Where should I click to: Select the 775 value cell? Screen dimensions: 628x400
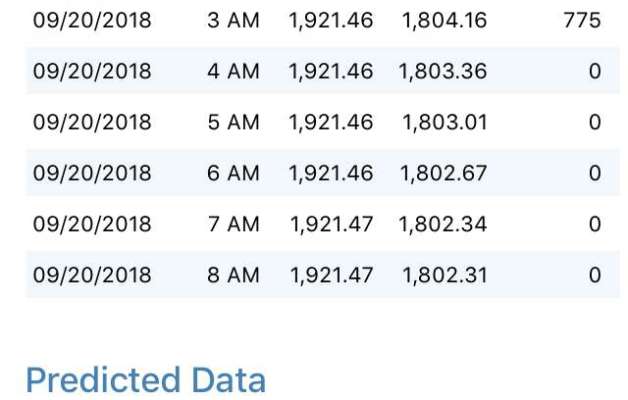click(582, 20)
